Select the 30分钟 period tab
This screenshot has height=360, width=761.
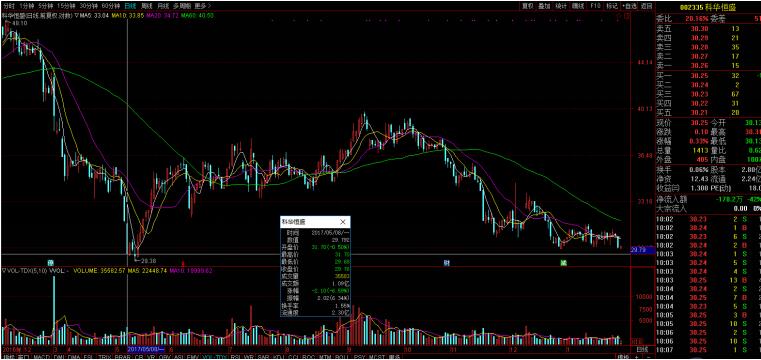click(x=88, y=6)
